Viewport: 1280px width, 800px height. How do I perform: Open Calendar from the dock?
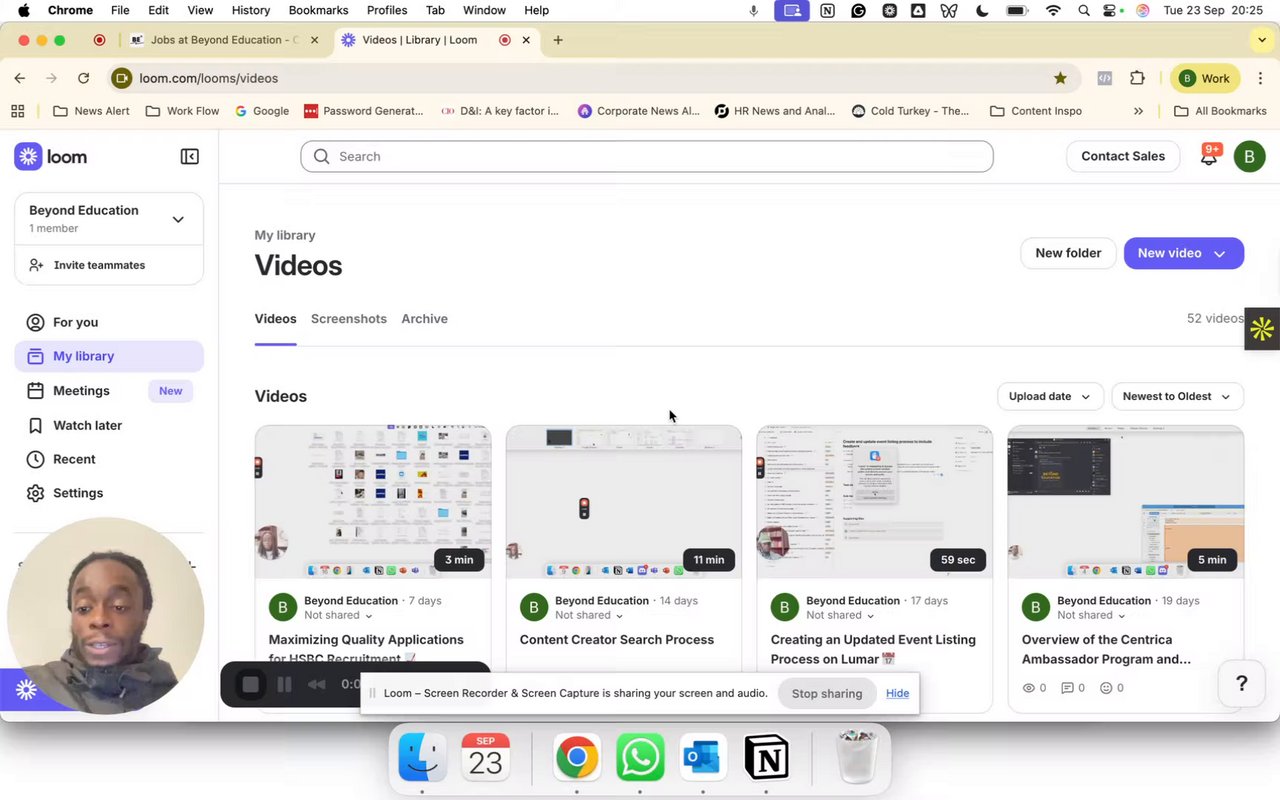point(485,757)
